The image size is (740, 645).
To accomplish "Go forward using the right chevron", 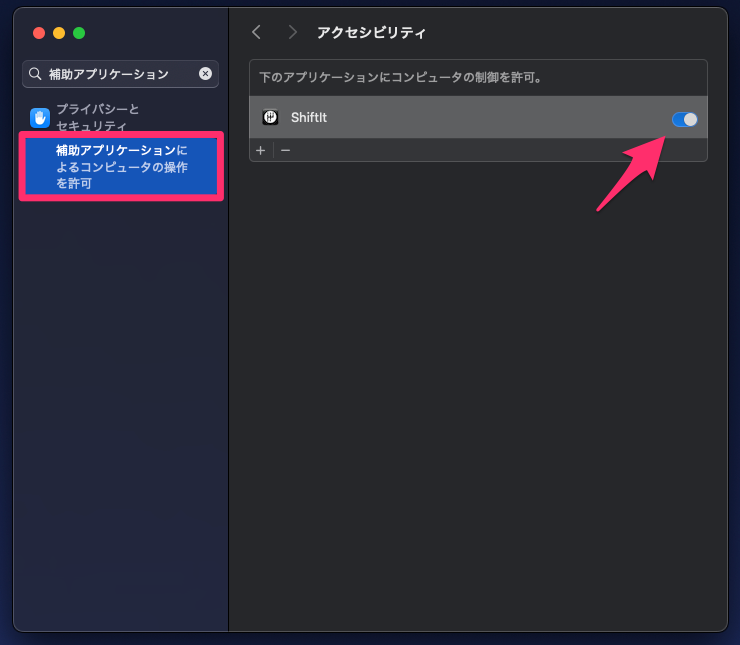I will pos(292,32).
